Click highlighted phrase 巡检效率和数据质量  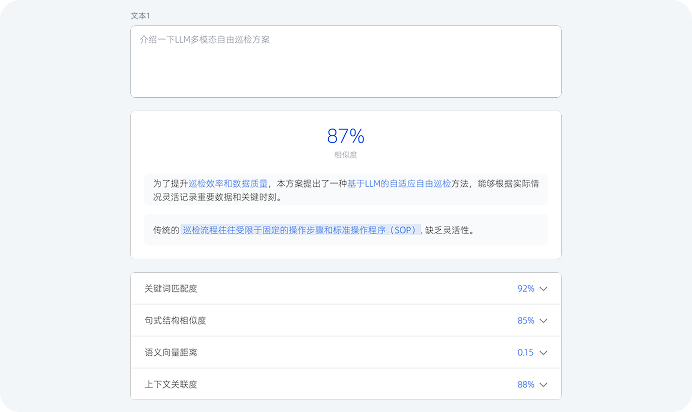(228, 184)
